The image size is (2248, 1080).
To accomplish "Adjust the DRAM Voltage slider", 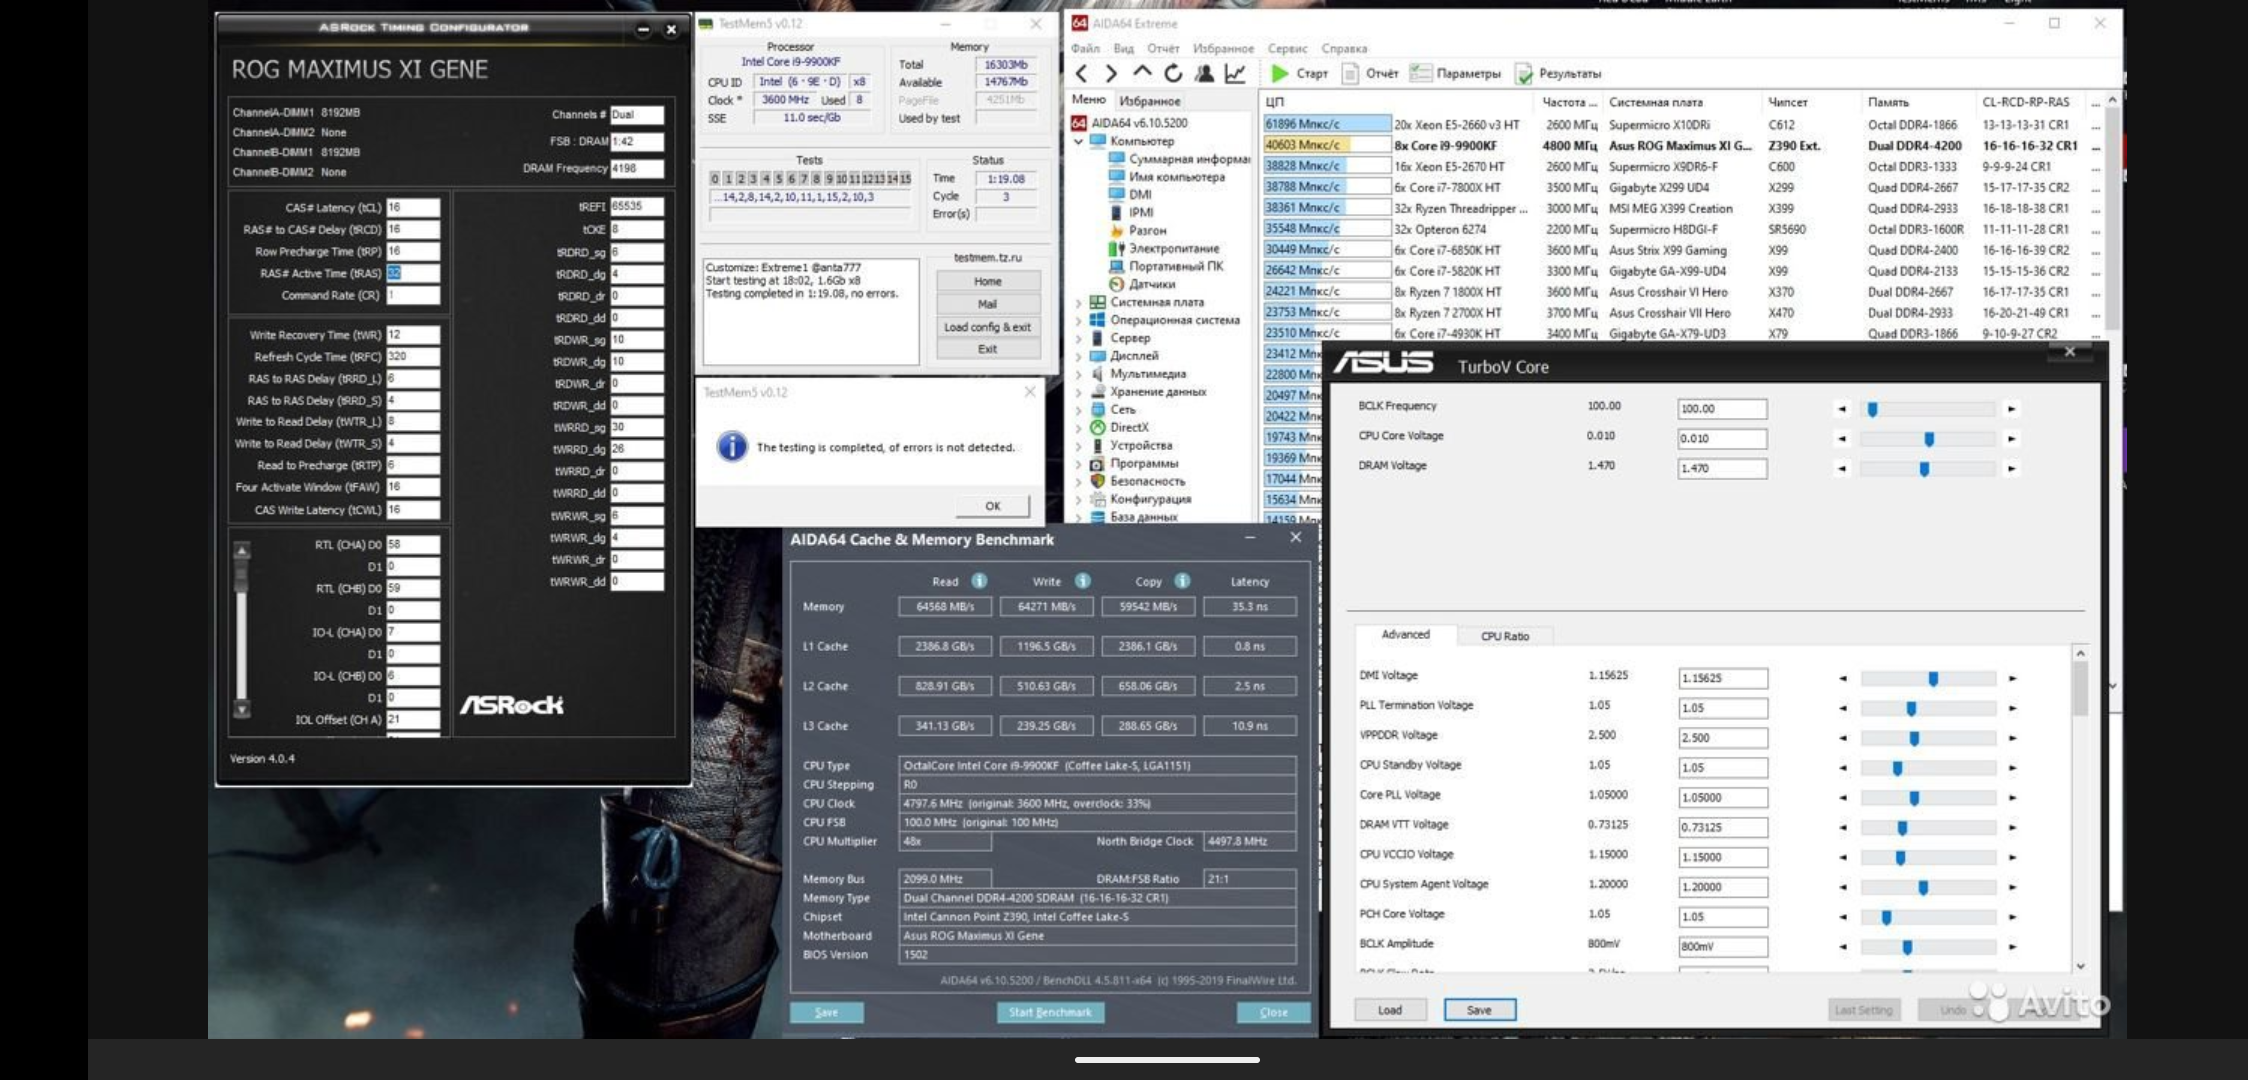I will (1924, 468).
